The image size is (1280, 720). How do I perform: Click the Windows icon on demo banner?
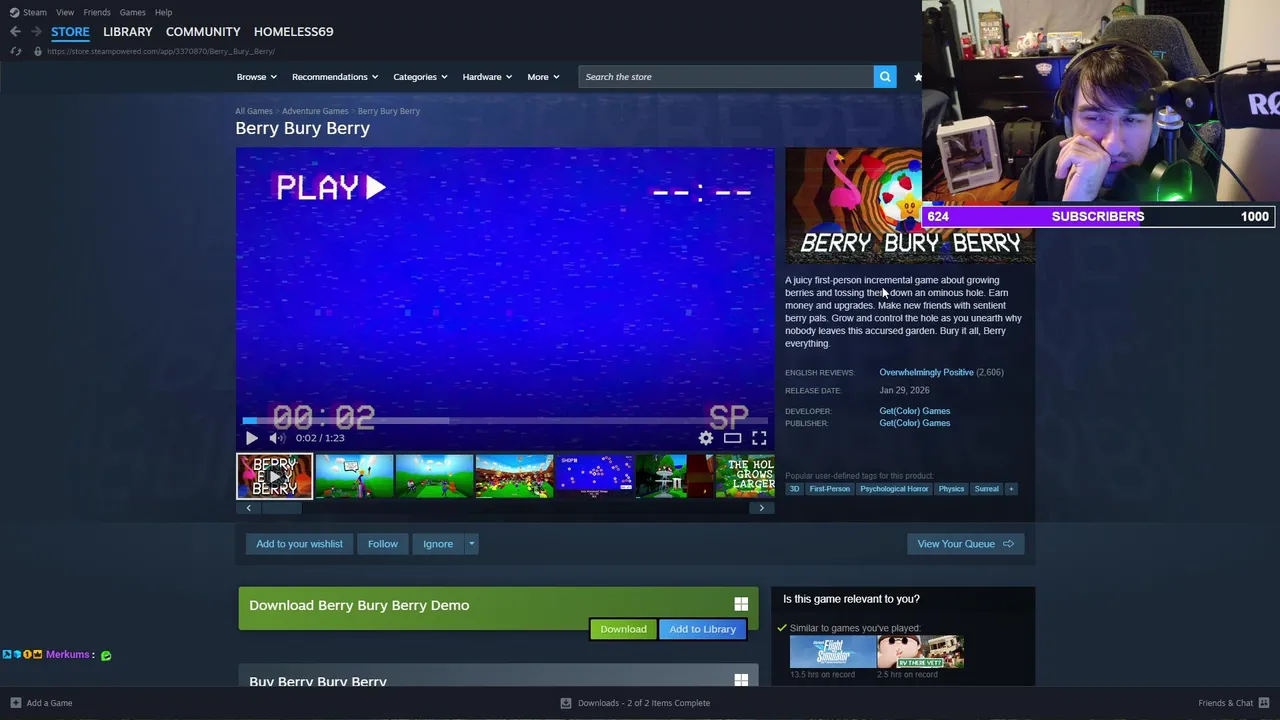[741, 605]
